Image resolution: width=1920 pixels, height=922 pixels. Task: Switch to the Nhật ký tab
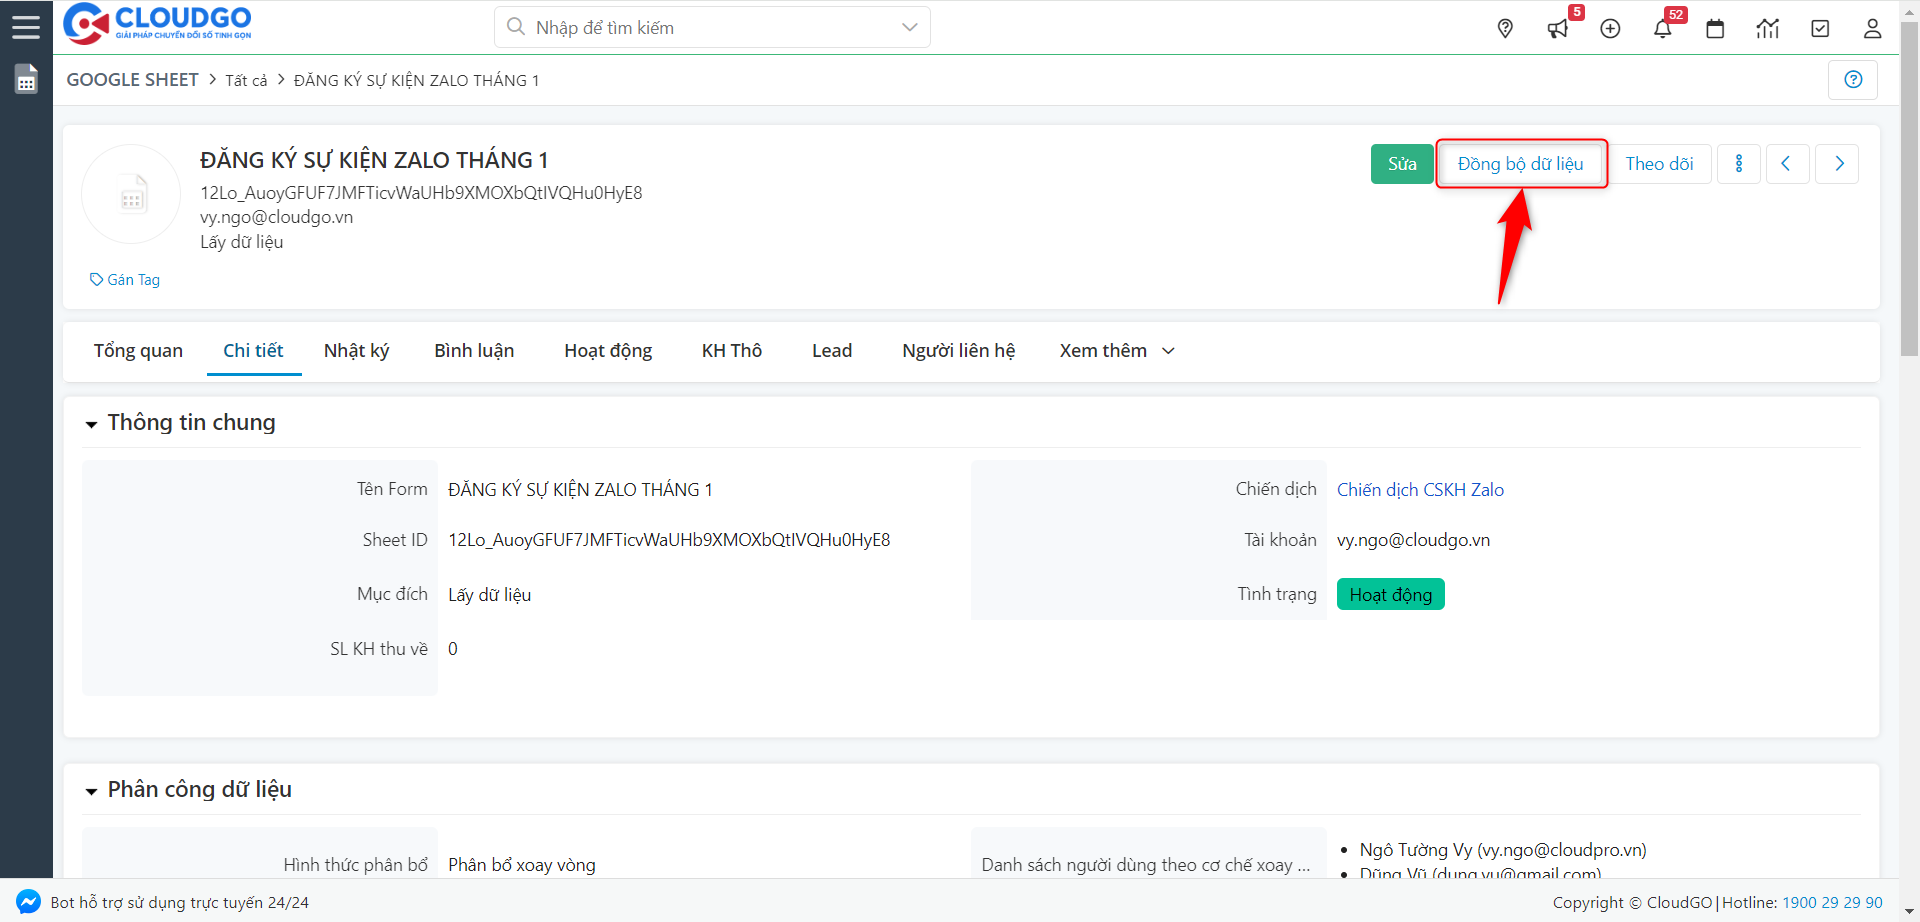pyautogui.click(x=356, y=350)
